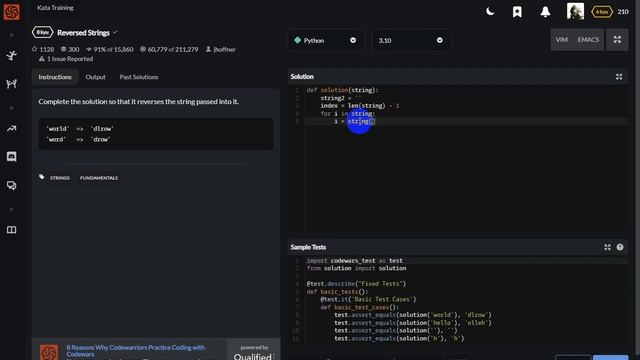Open the 3.10 version dropdown

click(411, 40)
